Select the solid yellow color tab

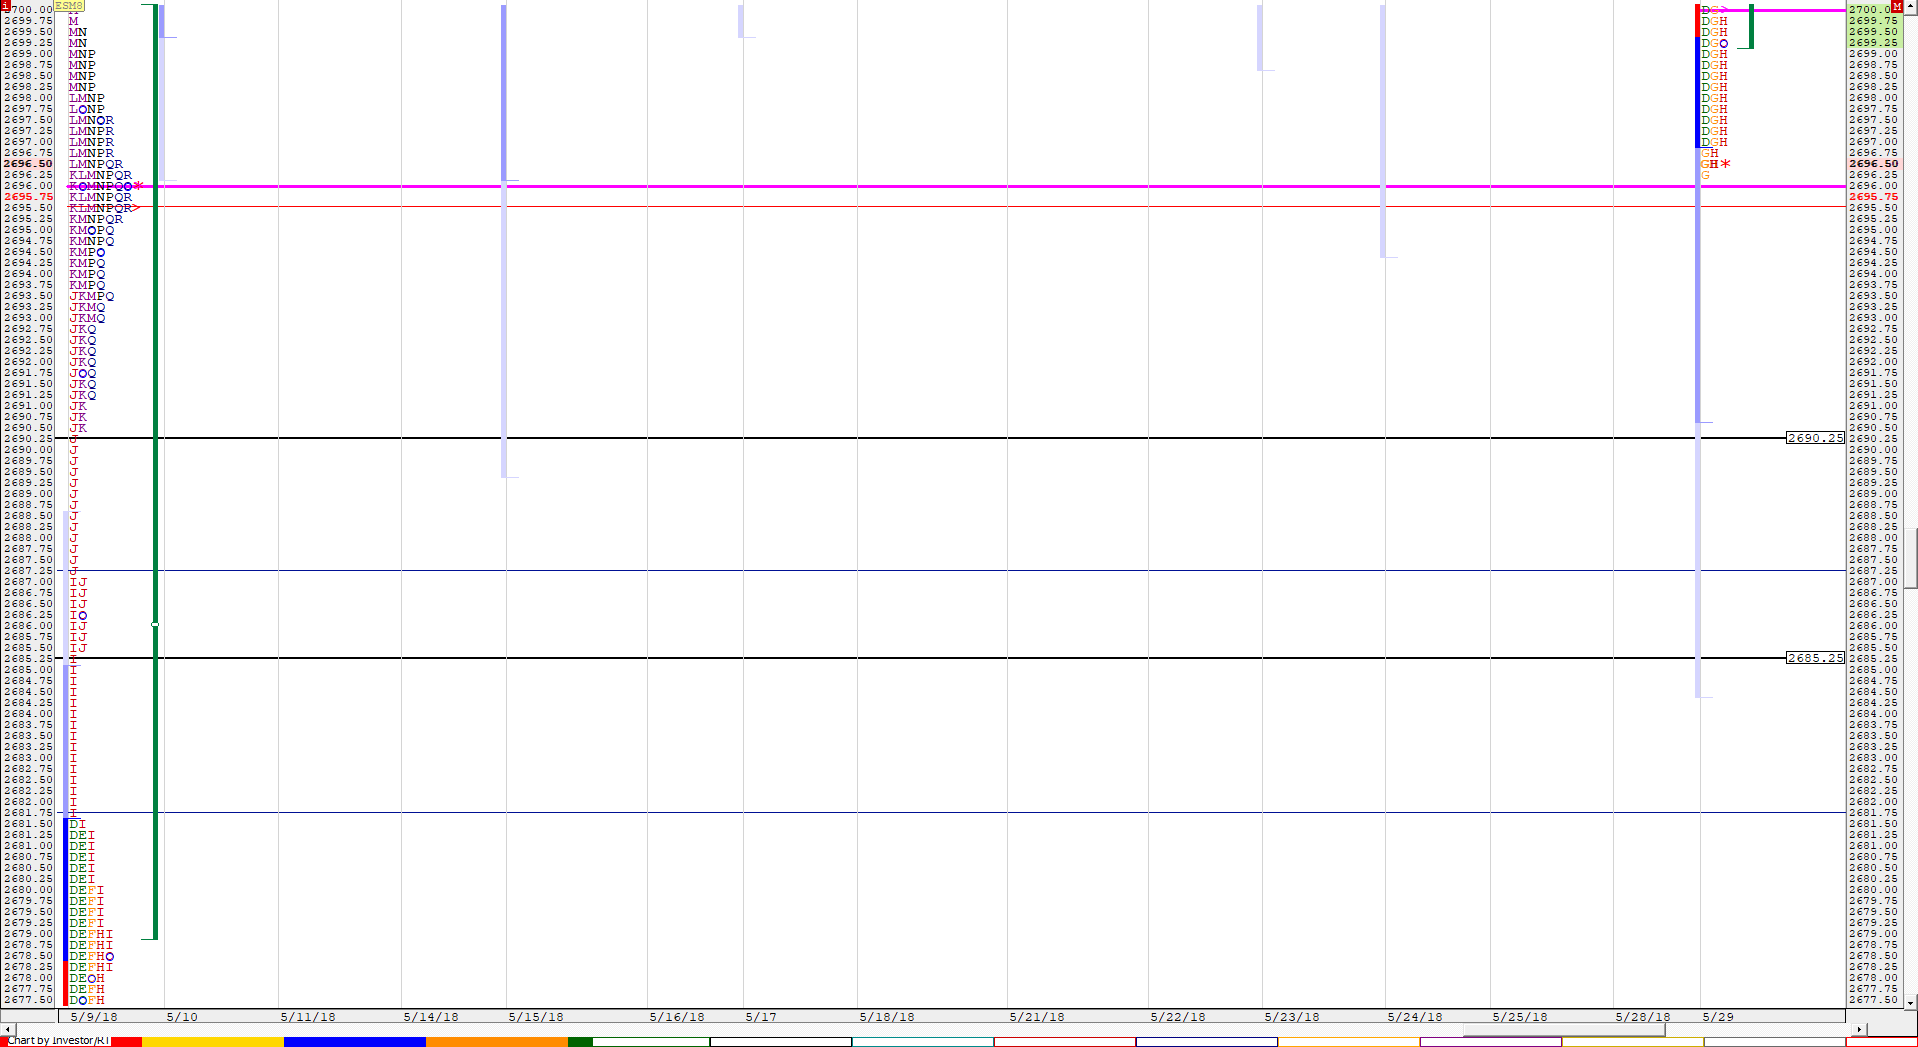(213, 1042)
